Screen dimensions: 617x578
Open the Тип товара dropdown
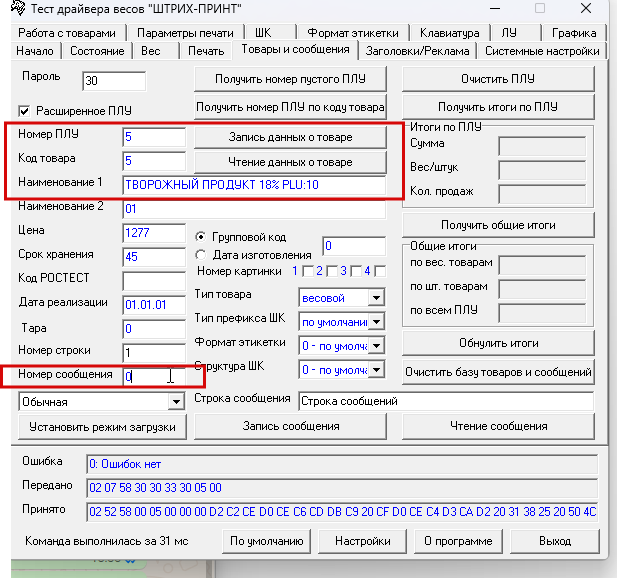pyautogui.click(x=376, y=298)
